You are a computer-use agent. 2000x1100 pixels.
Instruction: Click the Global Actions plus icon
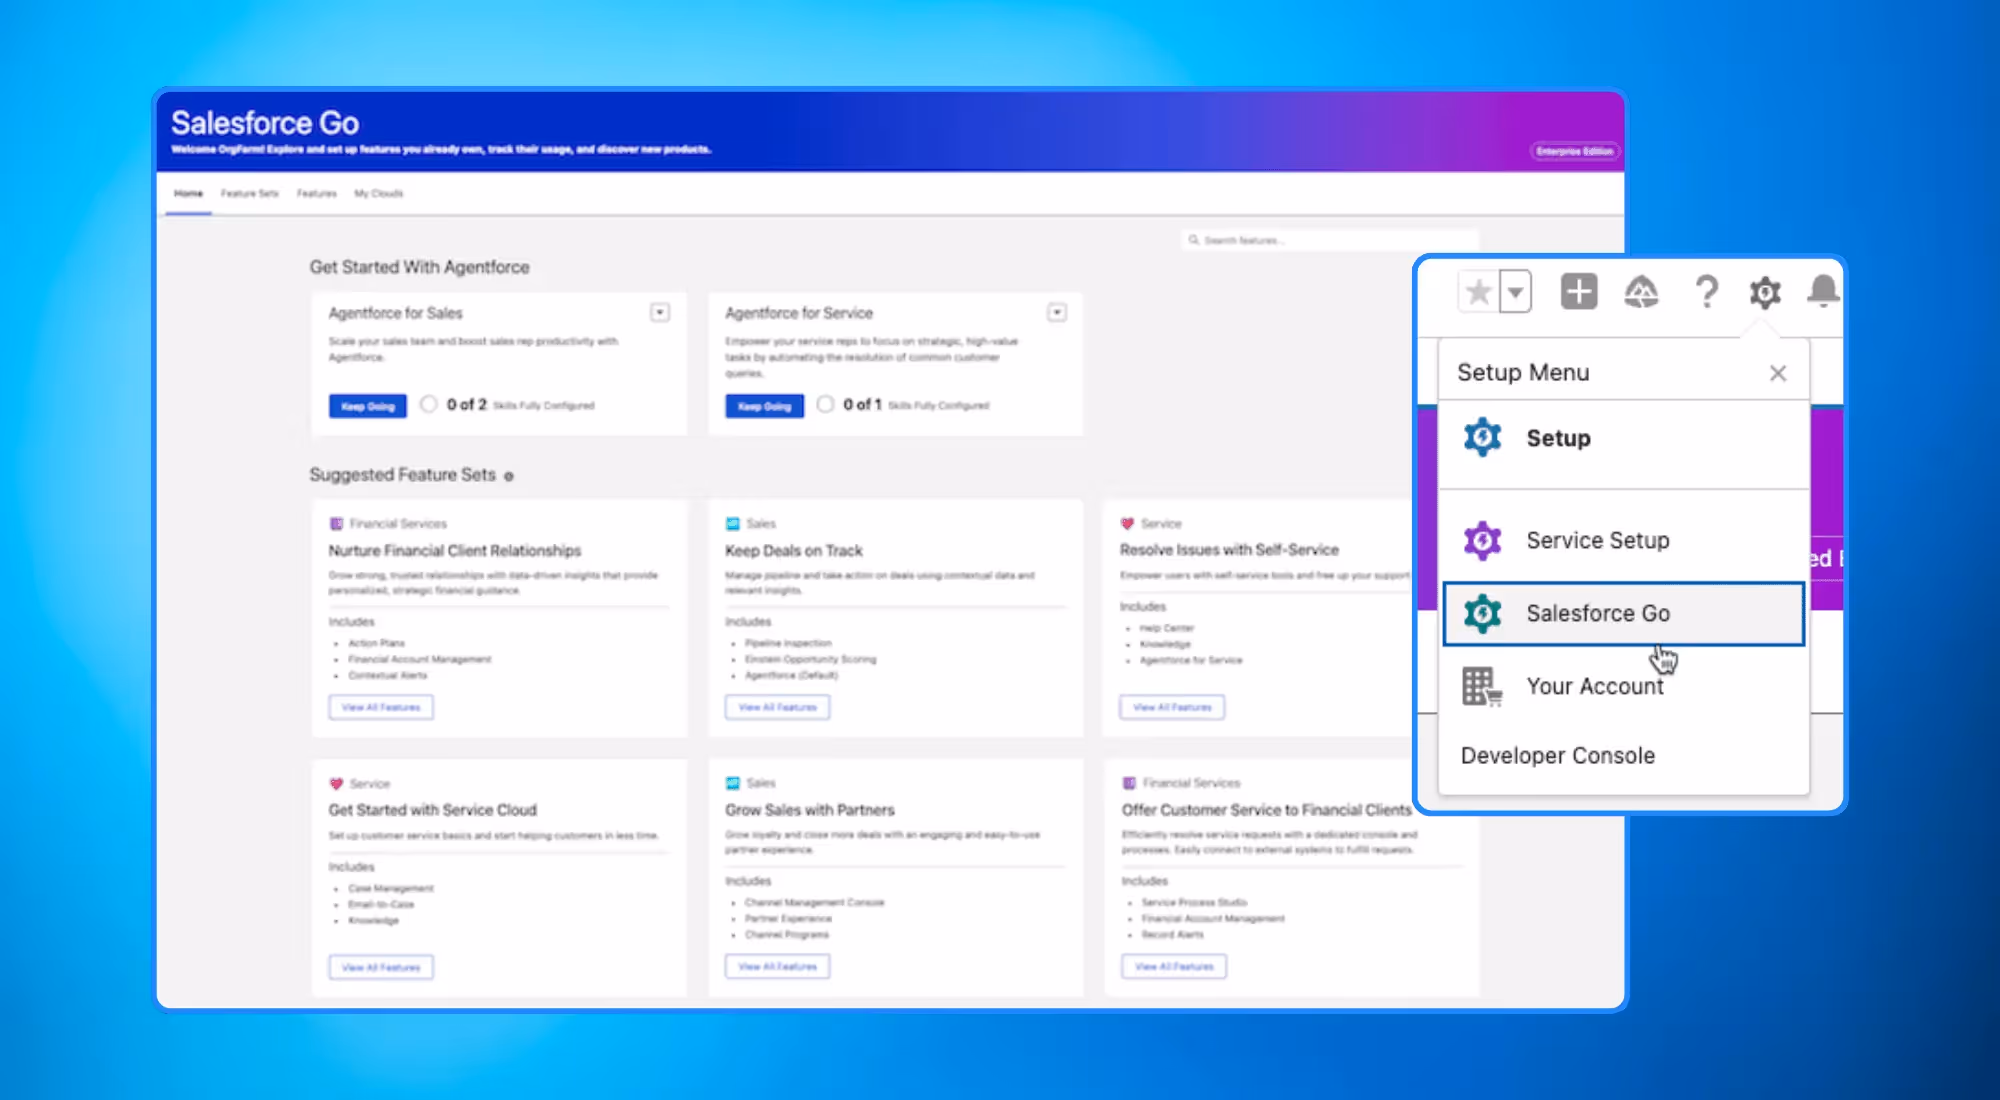point(1579,292)
